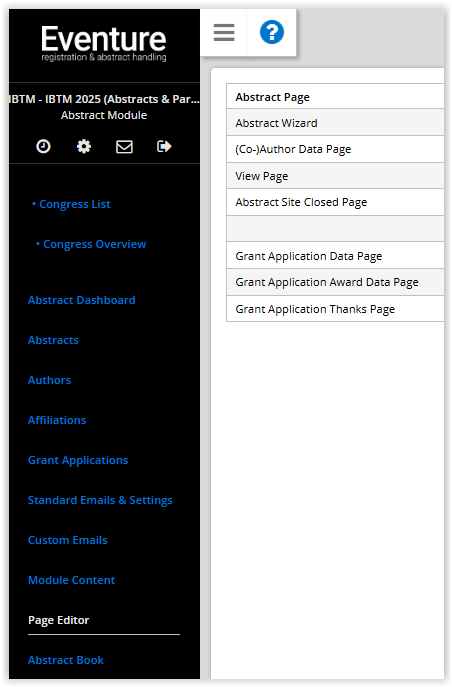Click the logout arrow icon
This screenshot has height=687, width=452.
164,146
